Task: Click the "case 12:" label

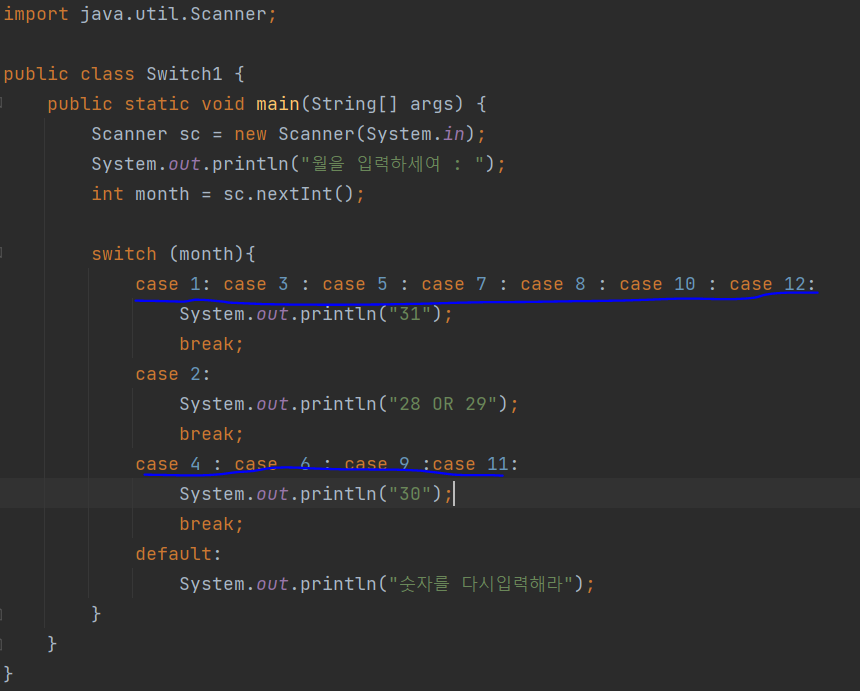Action: point(772,284)
